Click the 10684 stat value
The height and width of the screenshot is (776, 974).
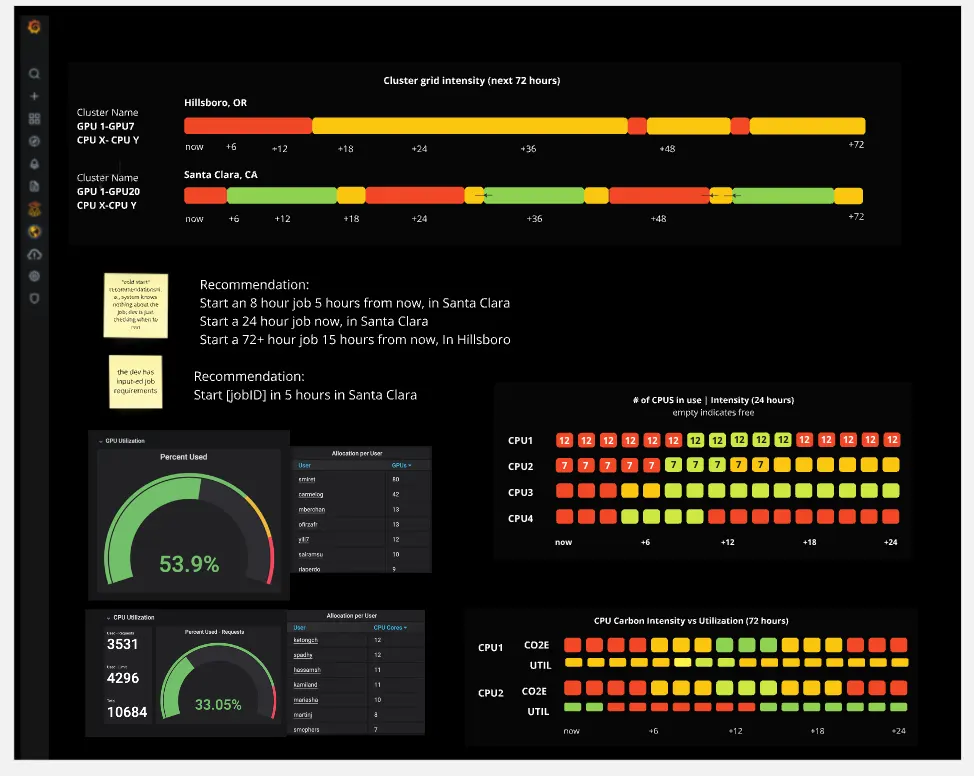[127, 712]
